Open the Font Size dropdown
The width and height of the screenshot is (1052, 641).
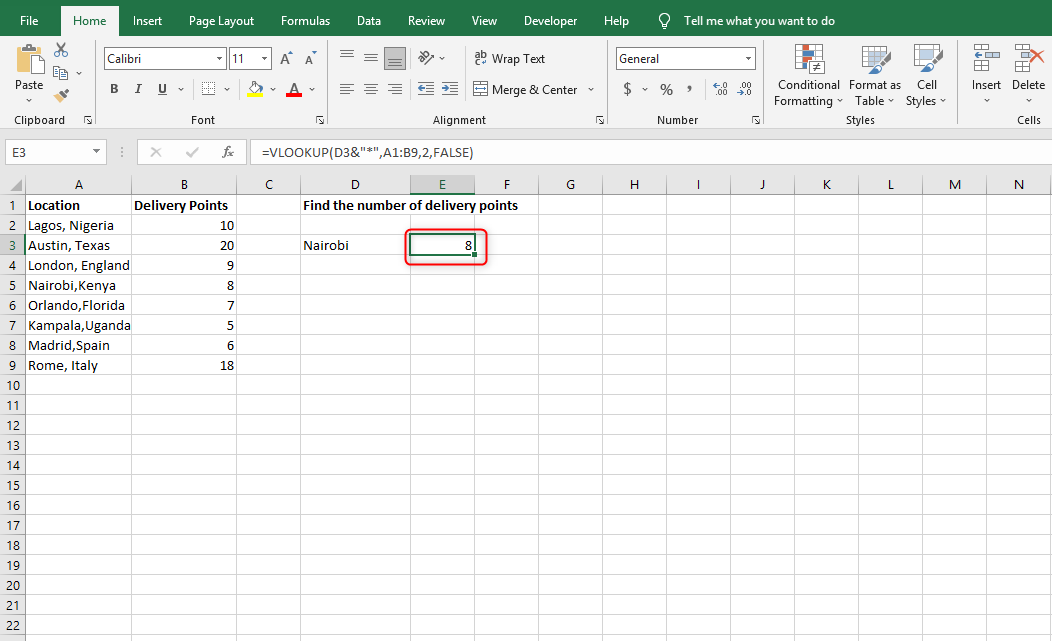pyautogui.click(x=263, y=58)
